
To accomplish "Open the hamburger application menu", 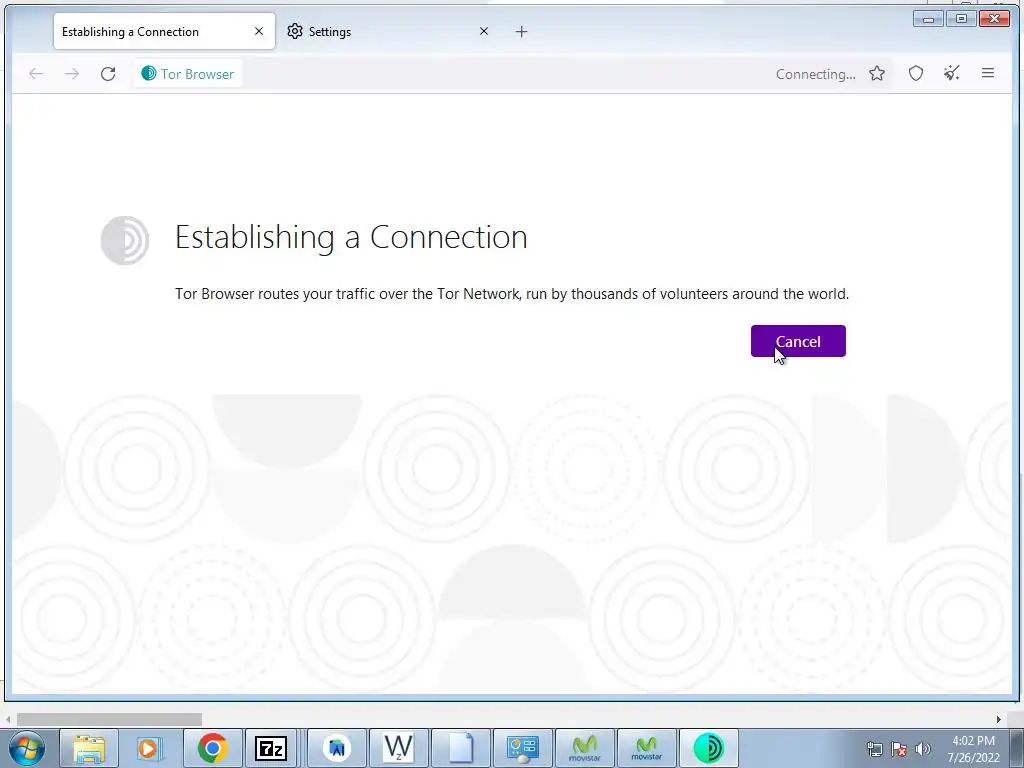I will [x=987, y=73].
